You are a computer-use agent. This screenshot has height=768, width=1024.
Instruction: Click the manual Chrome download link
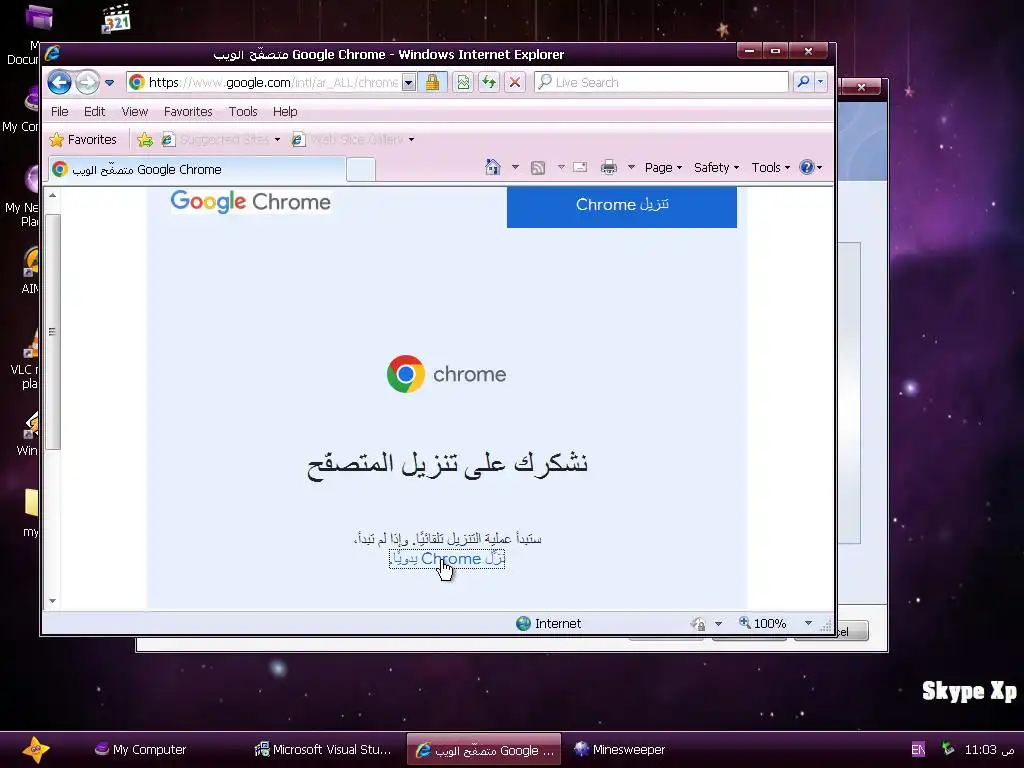[x=447, y=559]
